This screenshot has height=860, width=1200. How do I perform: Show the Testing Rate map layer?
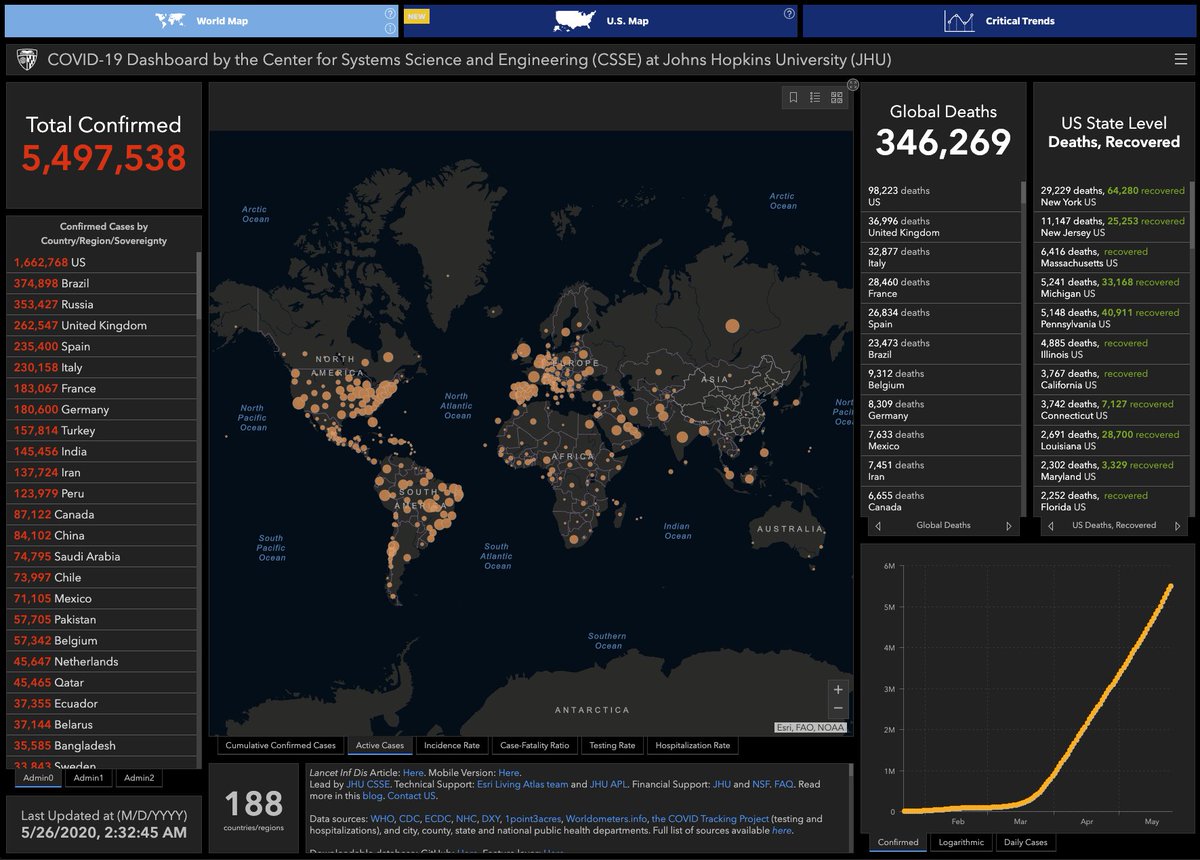[612, 745]
